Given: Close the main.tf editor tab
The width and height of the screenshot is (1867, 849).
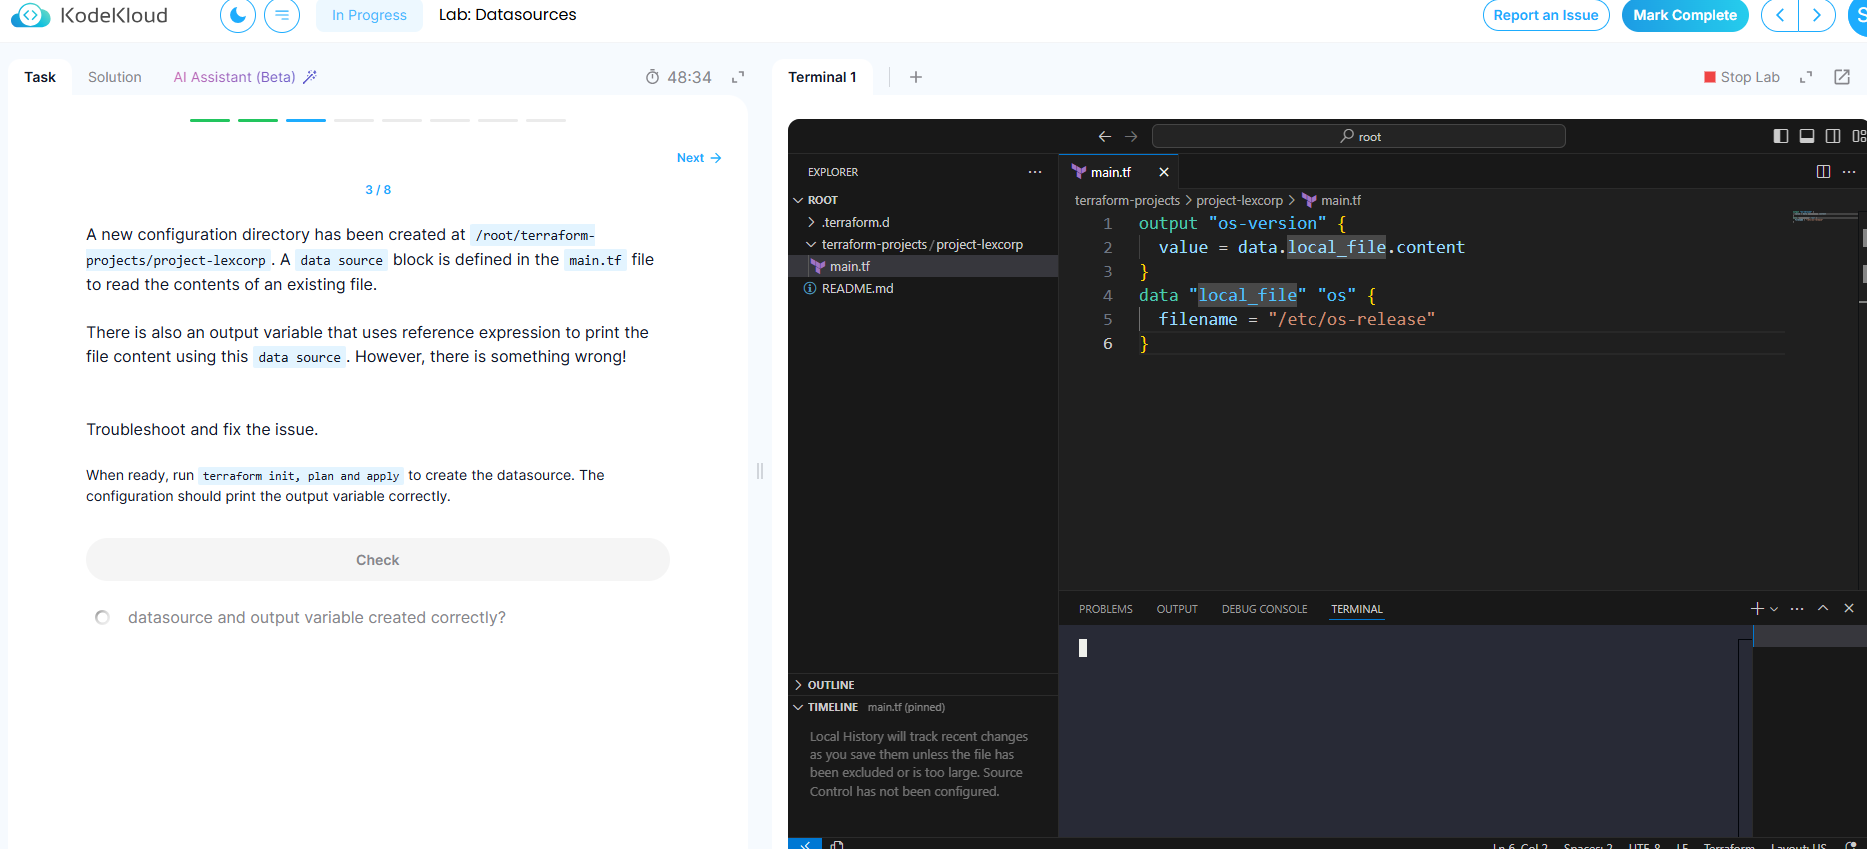Looking at the screenshot, I should tap(1164, 172).
